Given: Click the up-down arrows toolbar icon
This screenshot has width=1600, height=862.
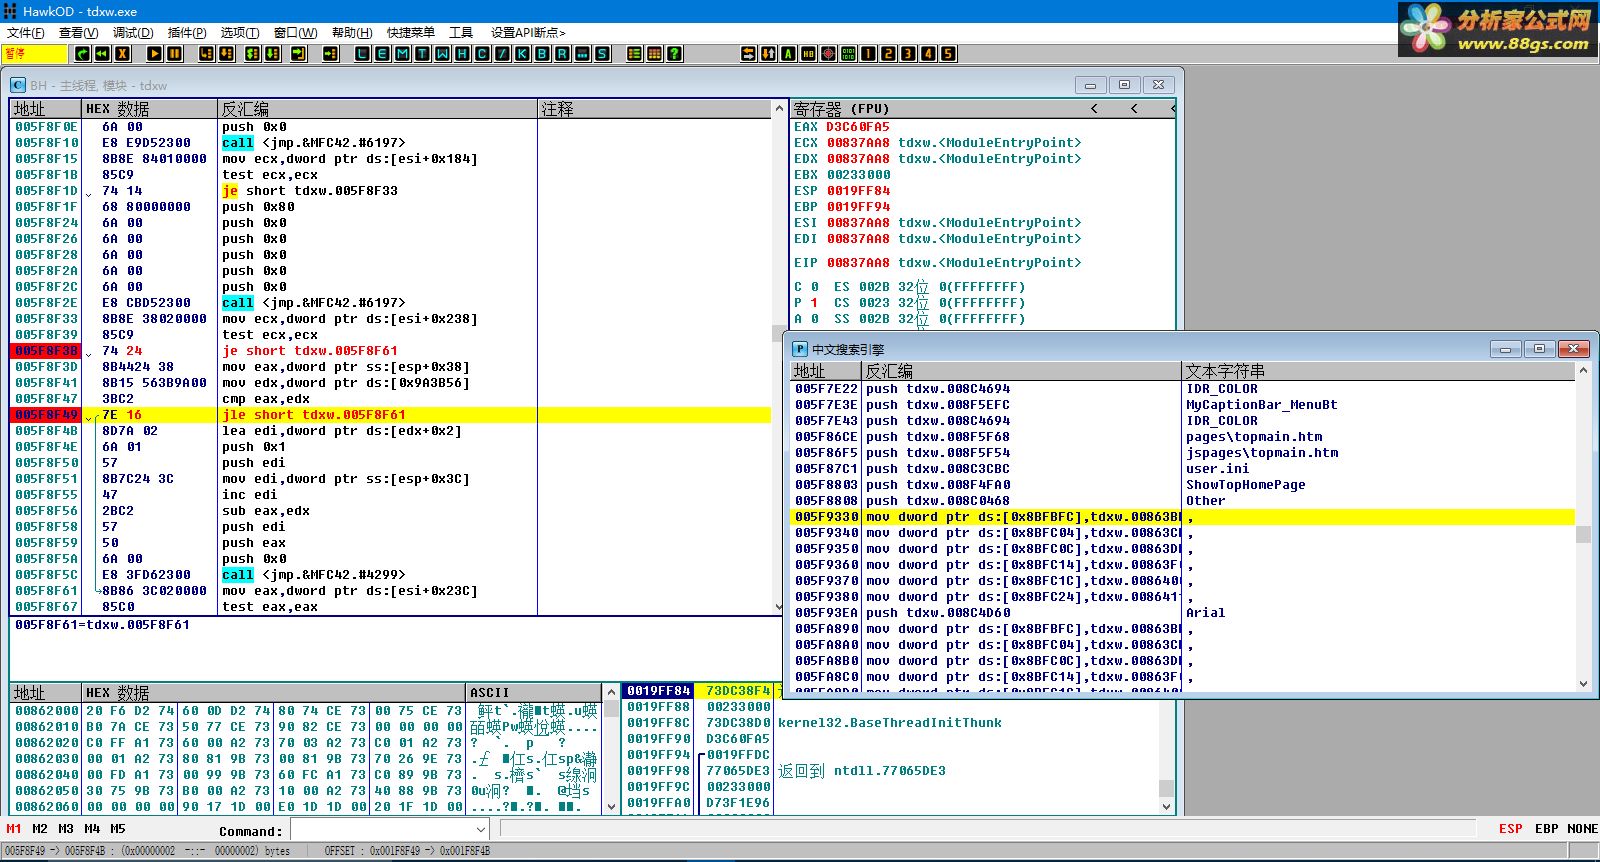Looking at the screenshot, I should (x=768, y=54).
